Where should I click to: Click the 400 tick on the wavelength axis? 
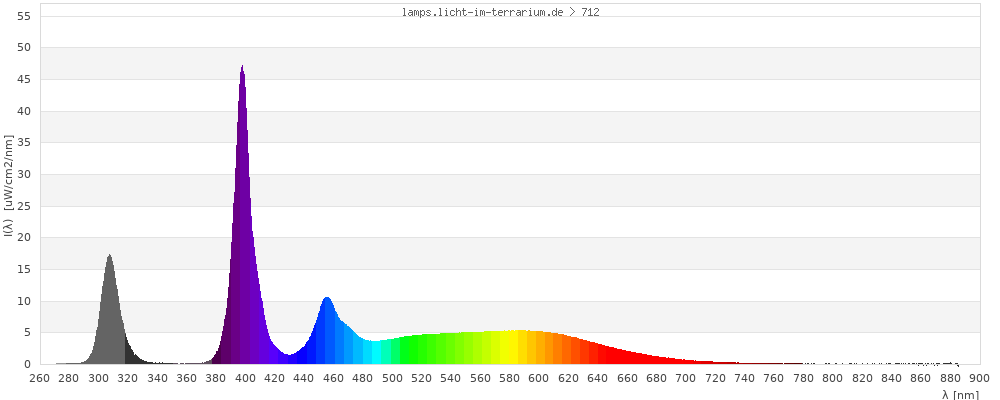[x=245, y=378]
